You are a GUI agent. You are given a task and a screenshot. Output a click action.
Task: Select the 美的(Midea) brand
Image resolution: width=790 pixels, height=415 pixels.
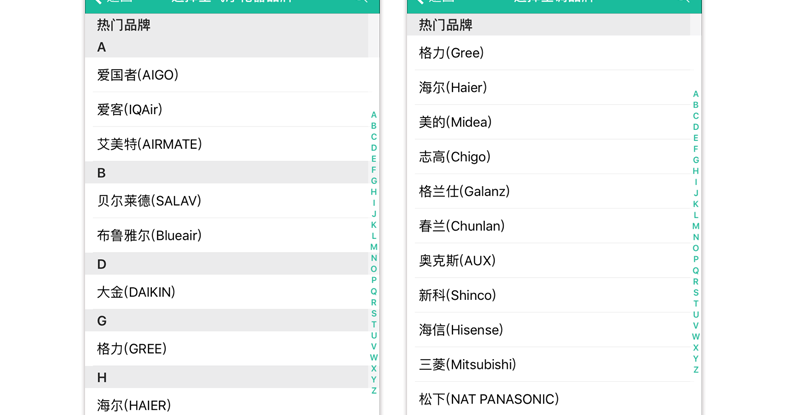455,122
